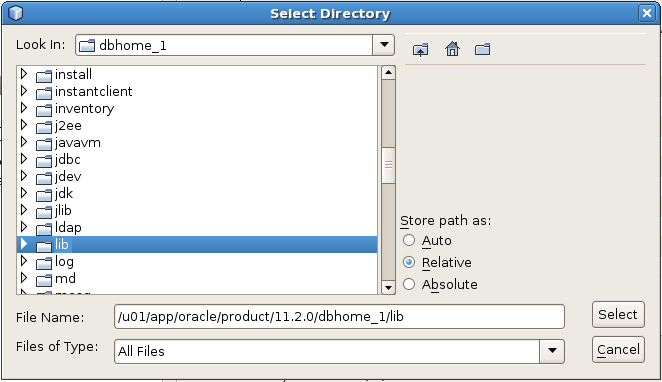Click the jdk folder icon
This screenshot has height=382, width=662.
(x=43, y=195)
